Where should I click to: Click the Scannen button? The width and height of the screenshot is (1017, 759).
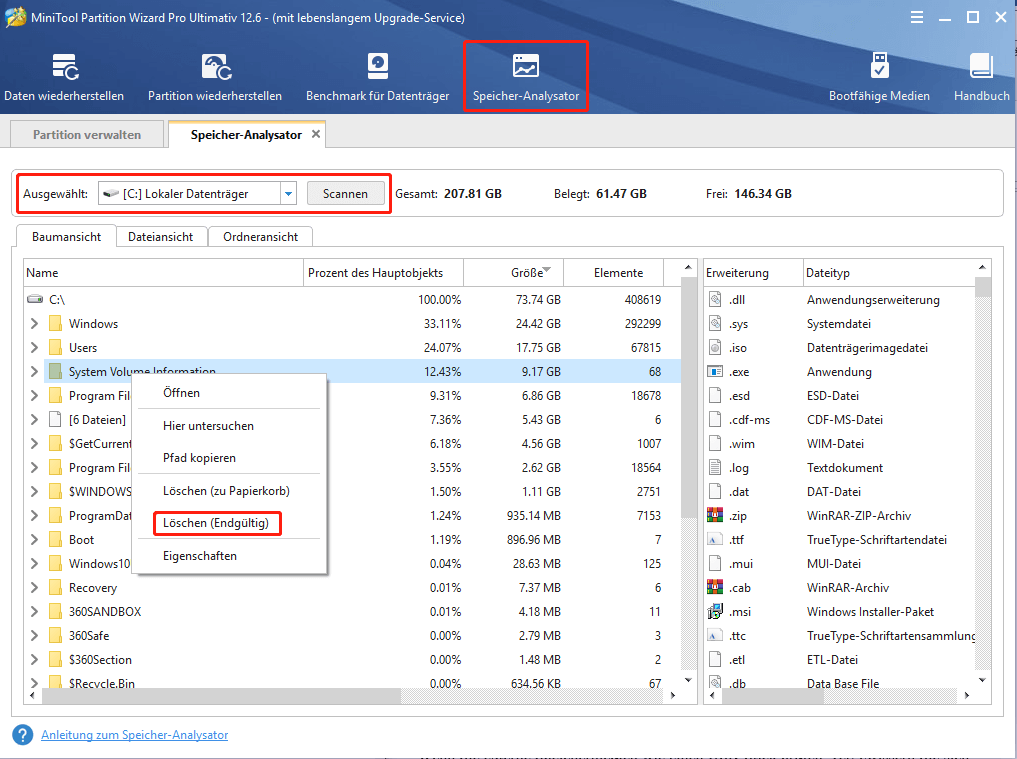coord(345,193)
